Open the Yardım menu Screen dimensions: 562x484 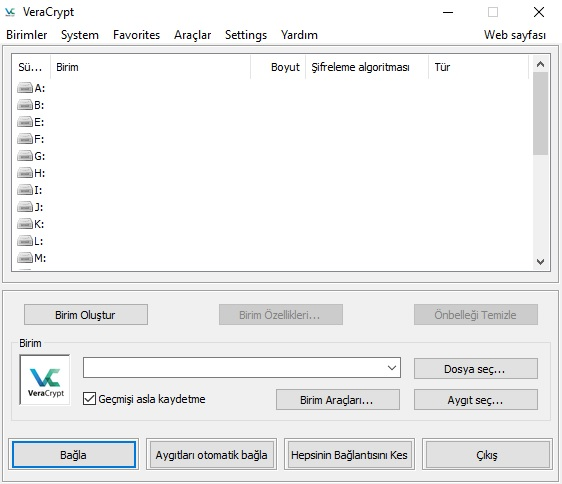pyautogui.click(x=299, y=35)
